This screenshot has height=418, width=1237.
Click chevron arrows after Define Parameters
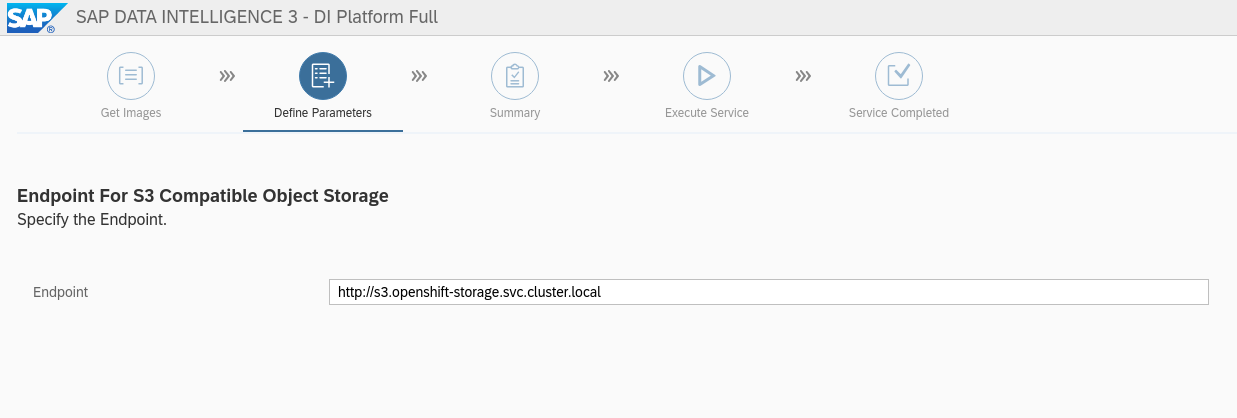point(419,75)
